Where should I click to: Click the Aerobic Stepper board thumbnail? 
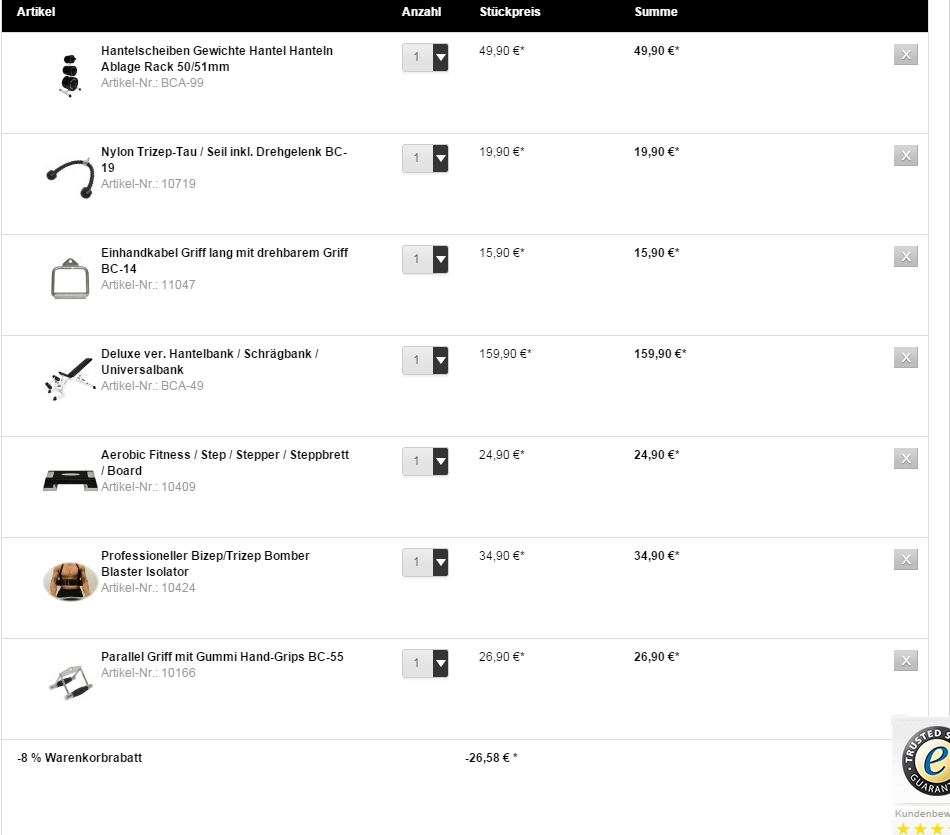pyautogui.click(x=70, y=480)
